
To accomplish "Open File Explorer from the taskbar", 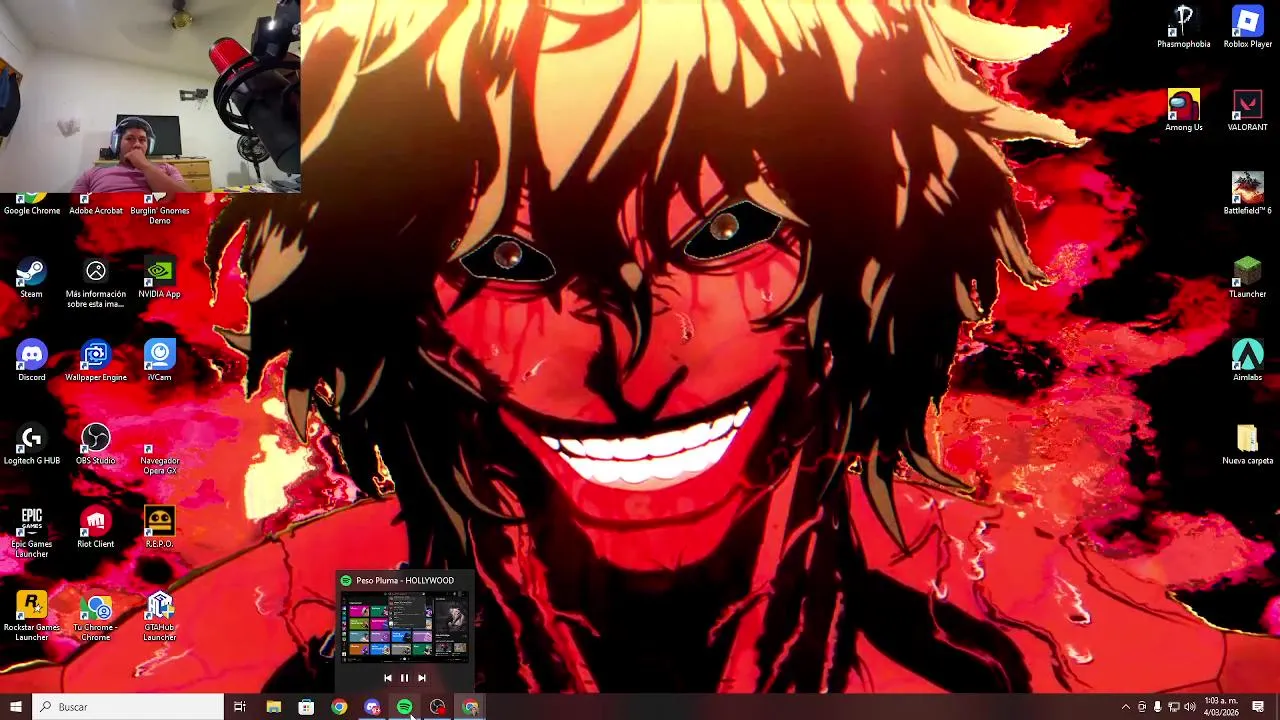I will (x=273, y=707).
